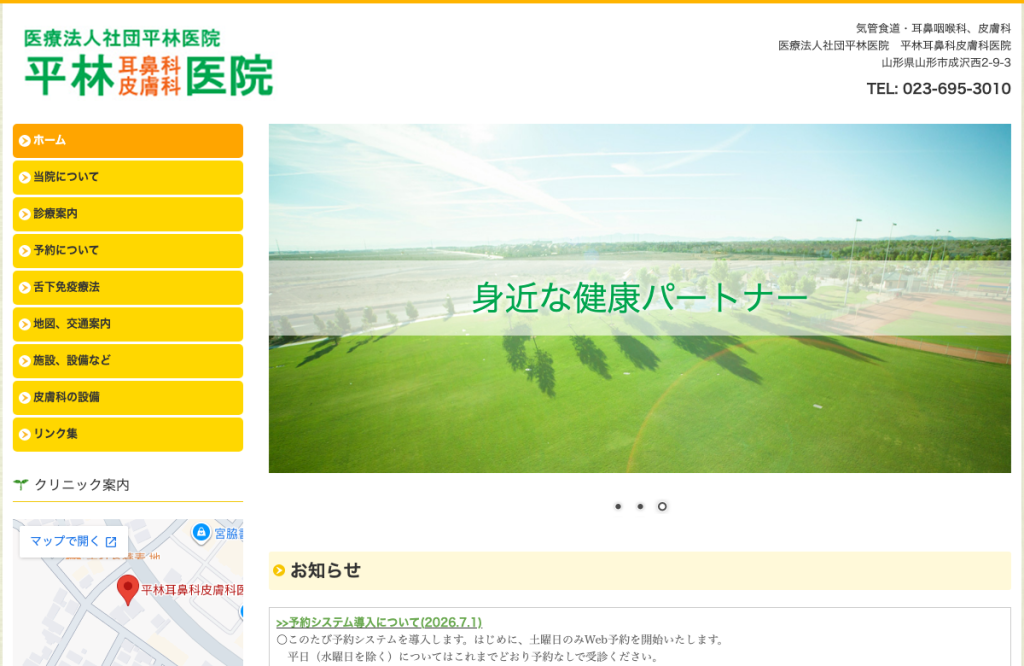
Task: Click the 平林耳鼻科皮膚科医院 logo image
Action: tap(148, 63)
